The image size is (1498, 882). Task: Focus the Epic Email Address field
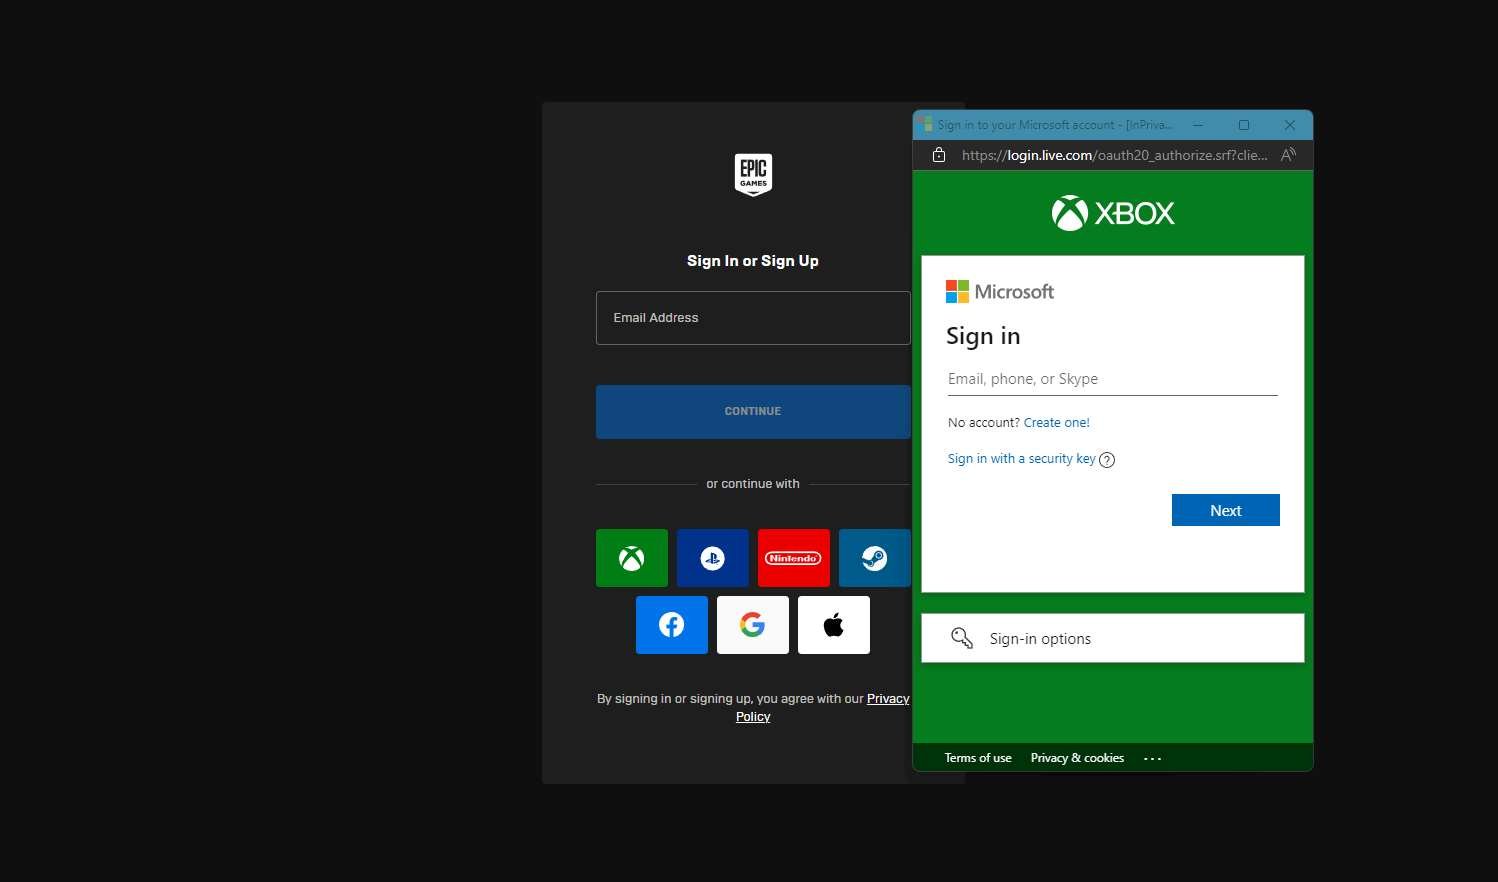click(753, 318)
